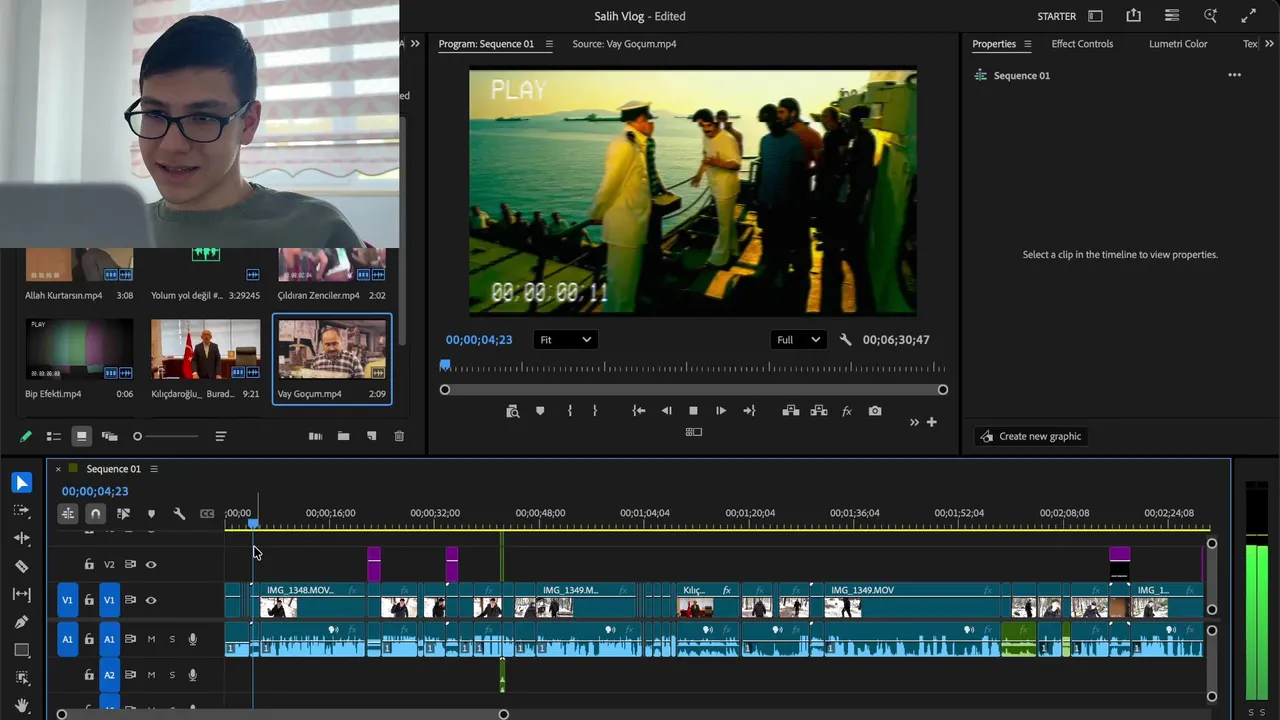Click the captions CC icon in timeline
1280x720 pixels.
(207, 513)
